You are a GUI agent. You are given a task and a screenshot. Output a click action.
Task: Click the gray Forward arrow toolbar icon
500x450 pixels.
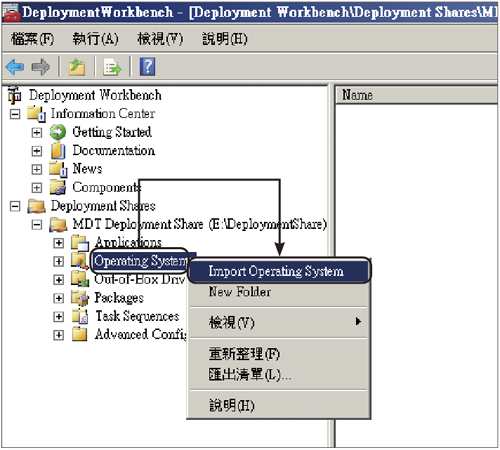[x=41, y=67]
